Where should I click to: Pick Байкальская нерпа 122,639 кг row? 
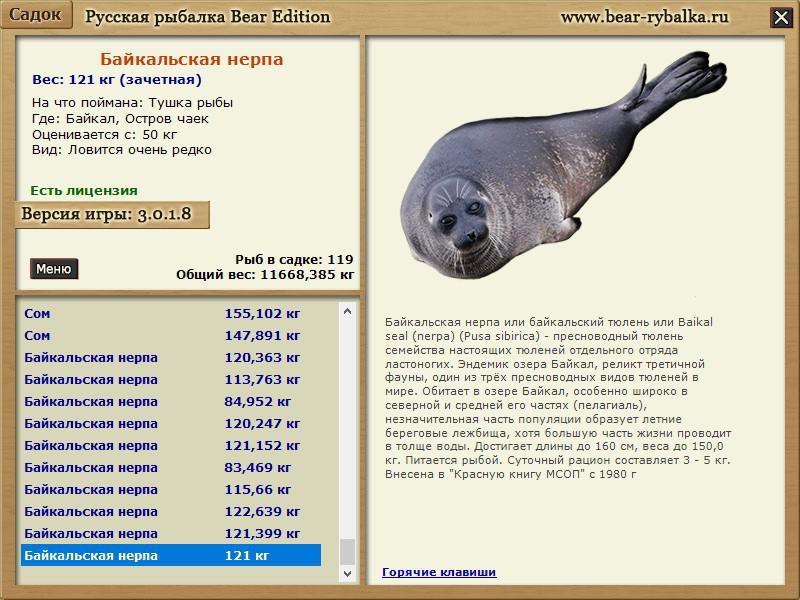click(x=170, y=511)
